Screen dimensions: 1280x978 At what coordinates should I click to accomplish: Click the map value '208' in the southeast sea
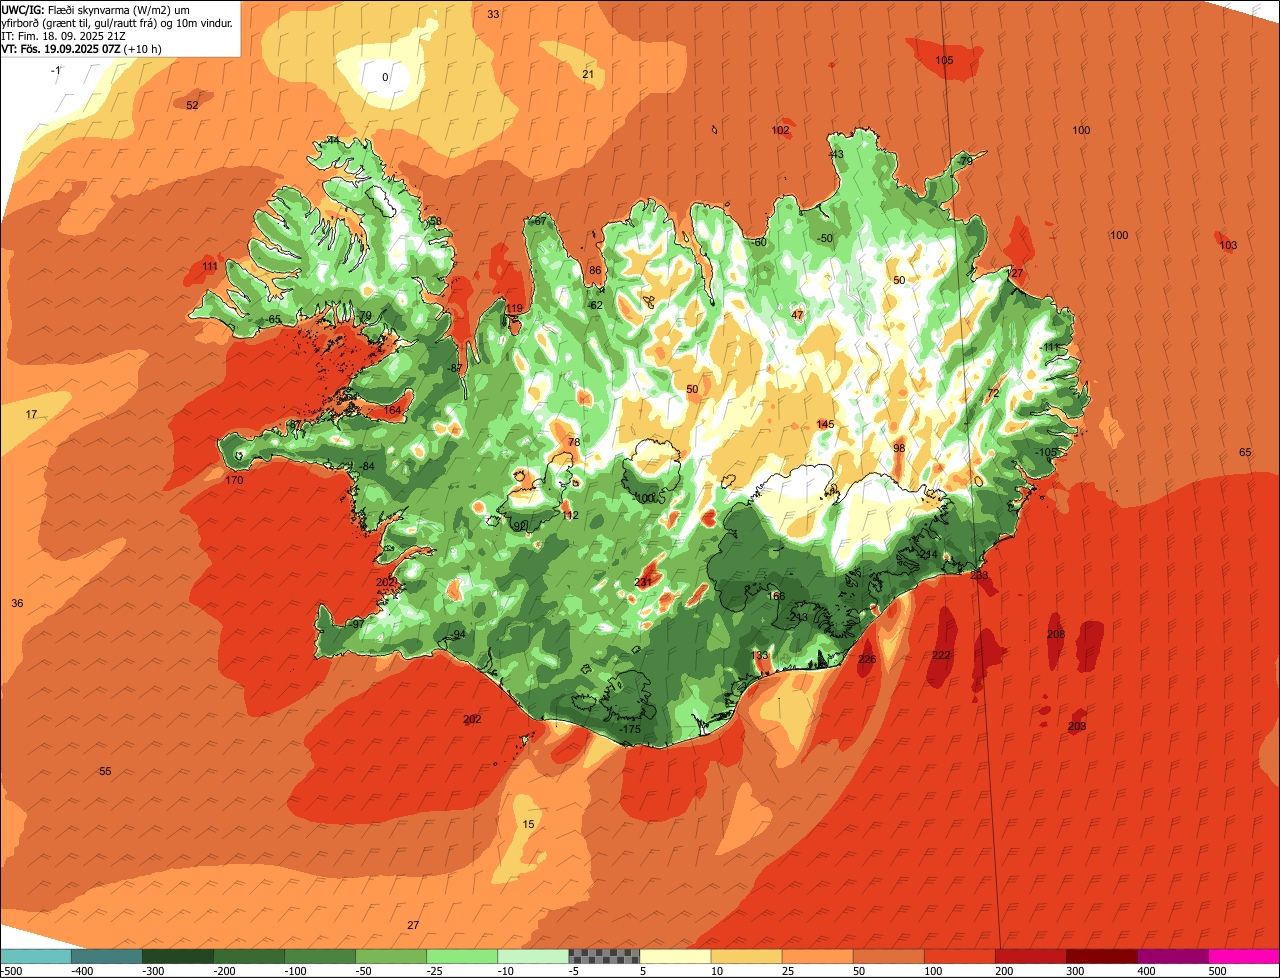tap(1056, 634)
